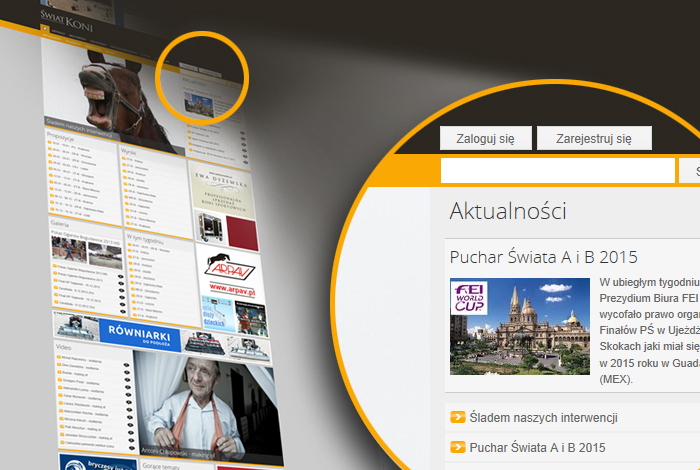Viewport: 700px width, 470px height.
Task: Click the Zaloguj się button
Action: coord(485,138)
